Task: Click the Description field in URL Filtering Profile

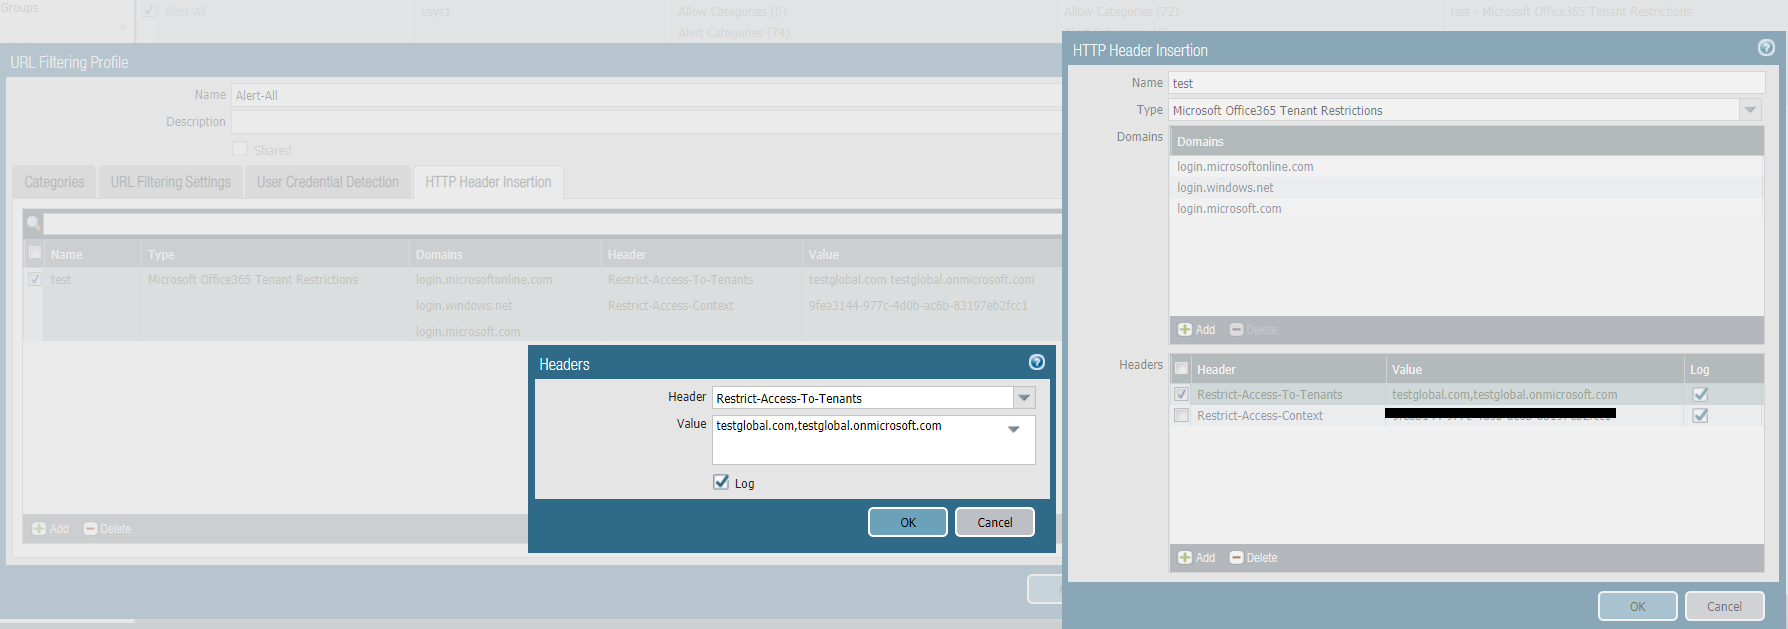Action: click(646, 122)
